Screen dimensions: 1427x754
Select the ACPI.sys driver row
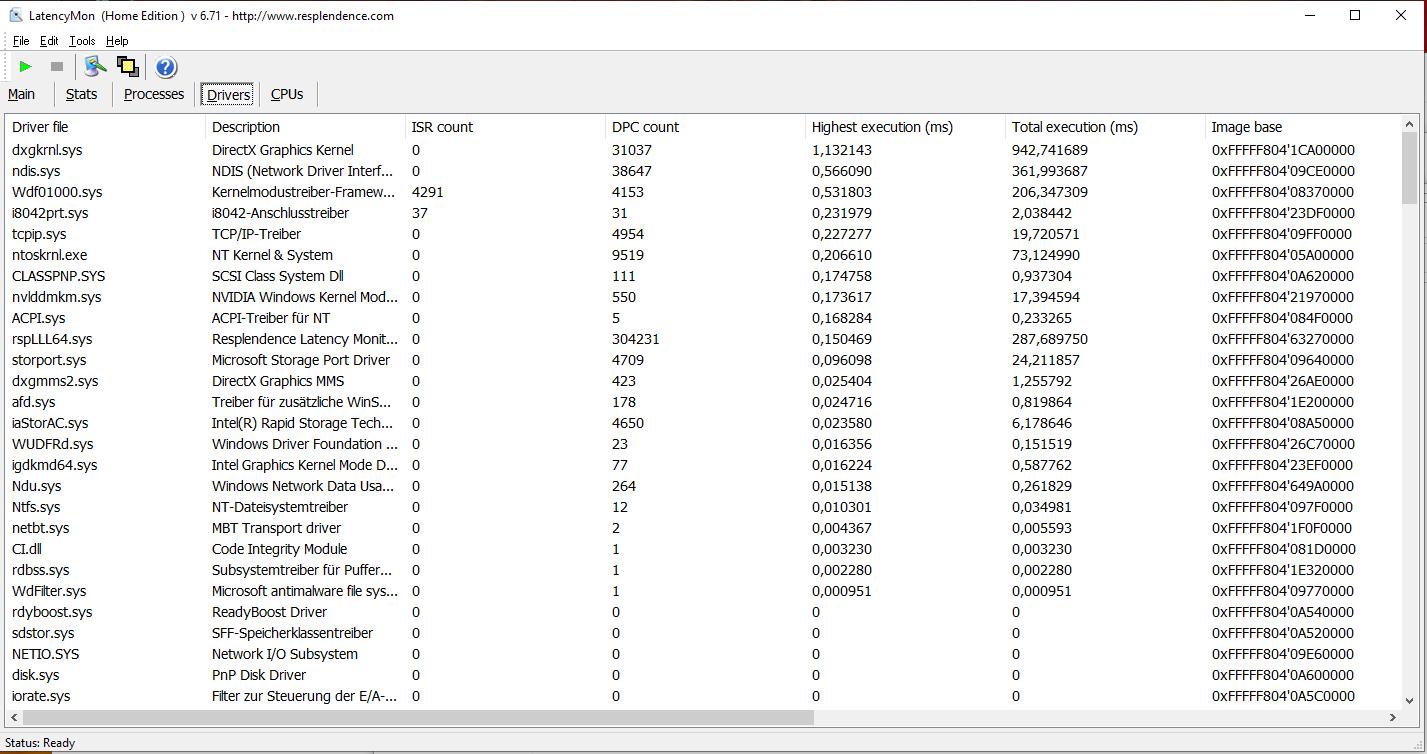704,318
